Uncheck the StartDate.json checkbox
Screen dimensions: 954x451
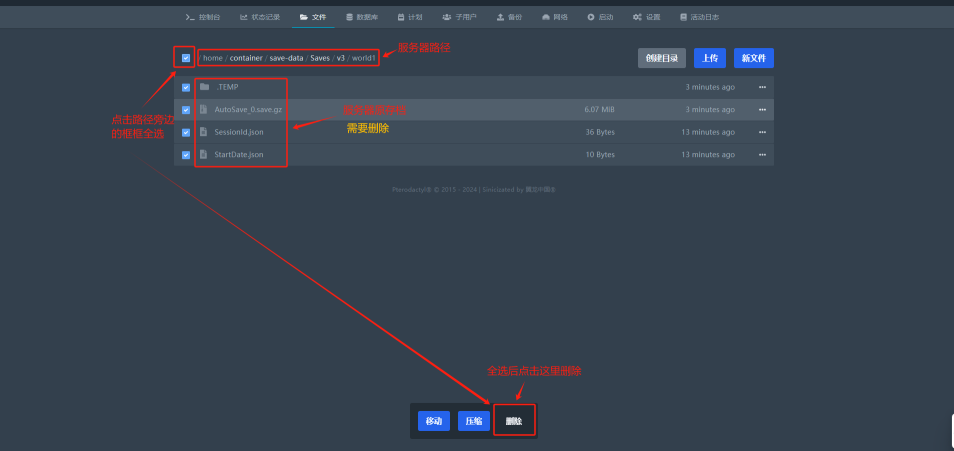coord(186,155)
